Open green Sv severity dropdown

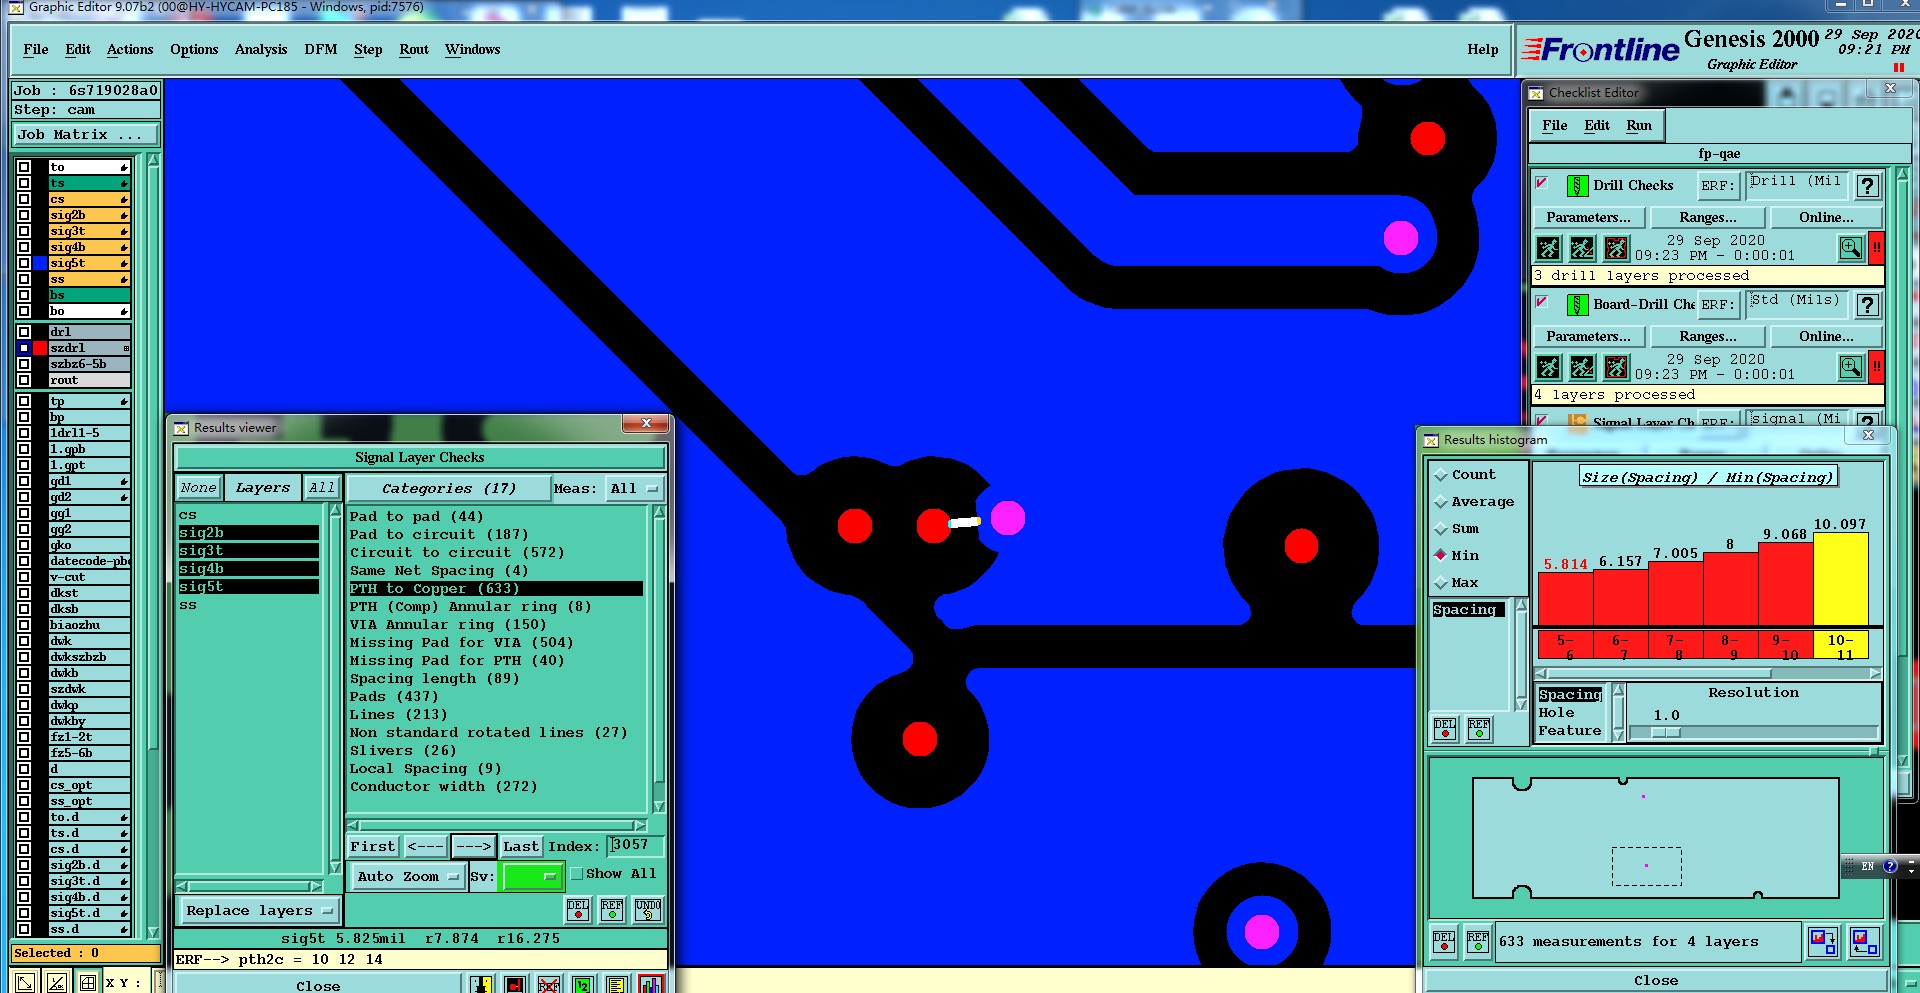(x=531, y=877)
